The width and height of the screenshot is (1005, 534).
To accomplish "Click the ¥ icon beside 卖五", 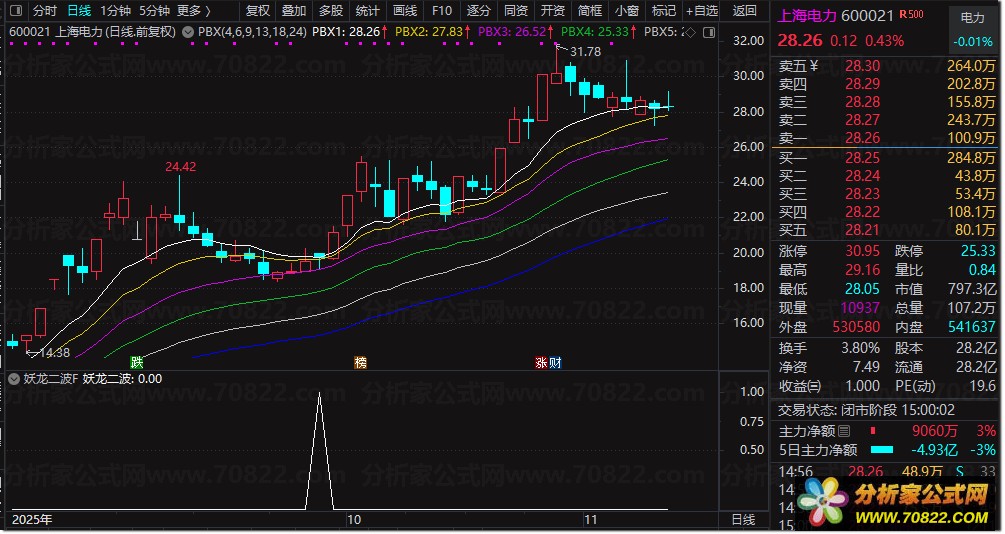I will pos(814,65).
